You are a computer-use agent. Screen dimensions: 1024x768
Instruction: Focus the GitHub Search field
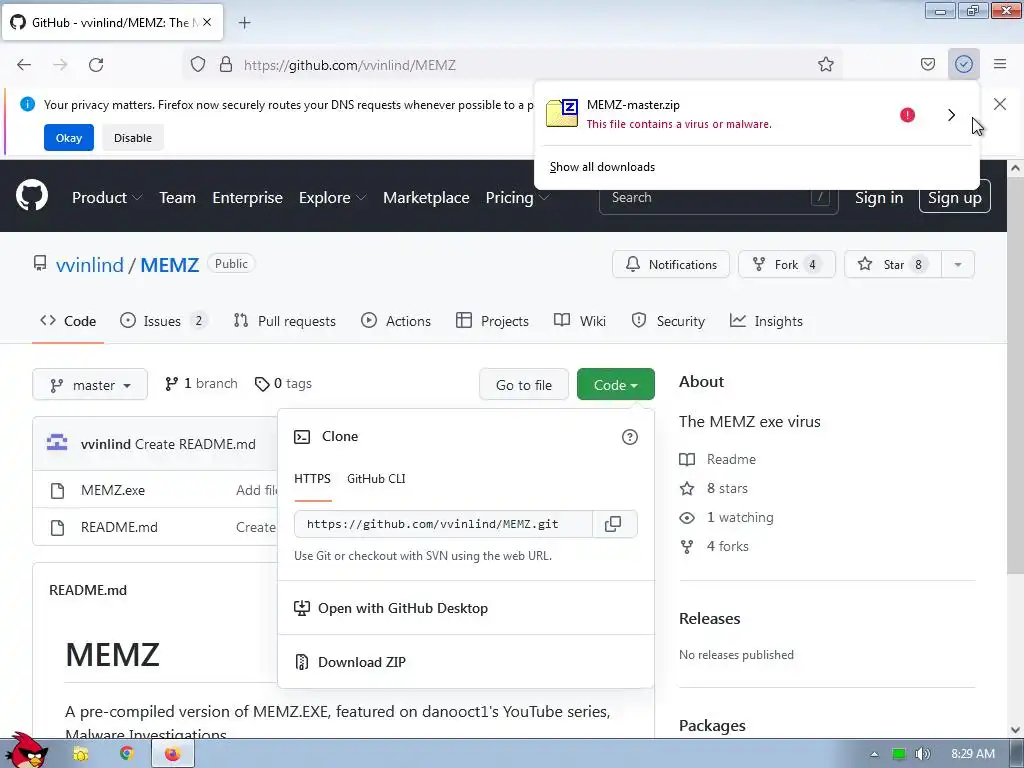[718, 197]
